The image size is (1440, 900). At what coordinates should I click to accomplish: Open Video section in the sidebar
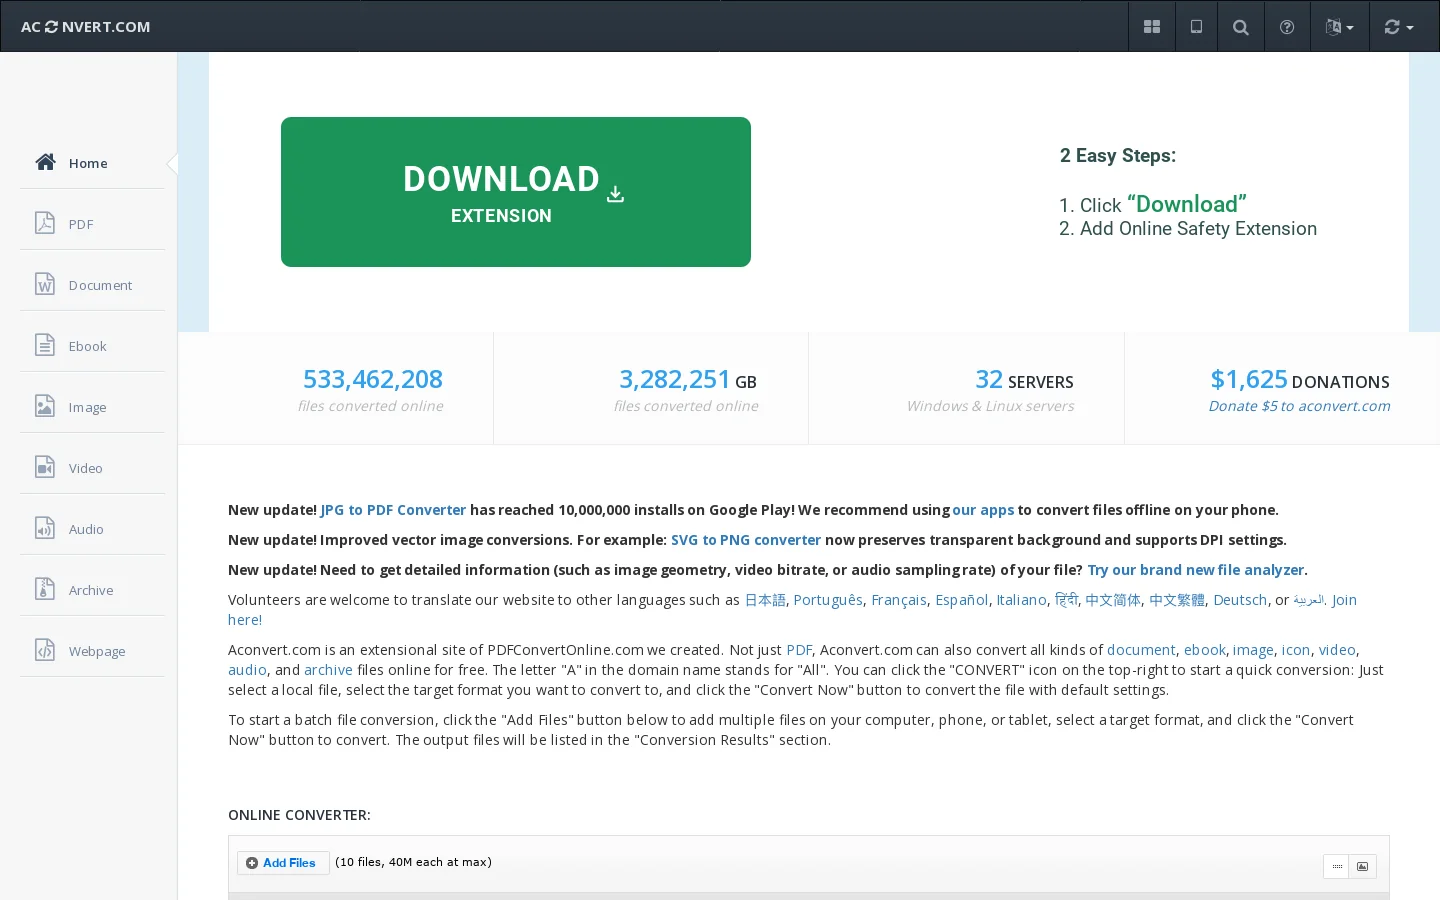coord(92,468)
